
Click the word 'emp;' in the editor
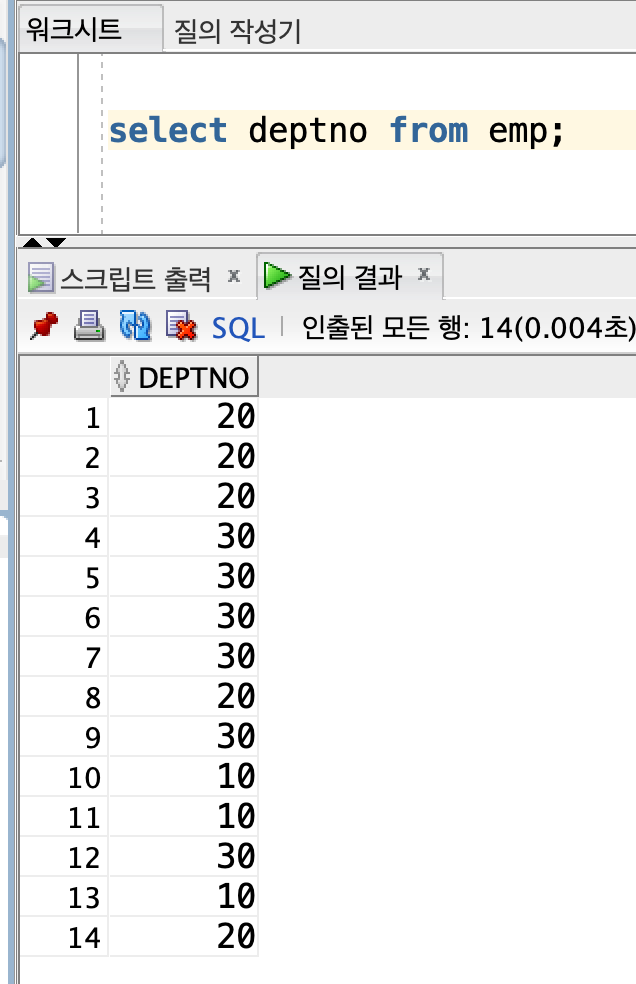526,133
